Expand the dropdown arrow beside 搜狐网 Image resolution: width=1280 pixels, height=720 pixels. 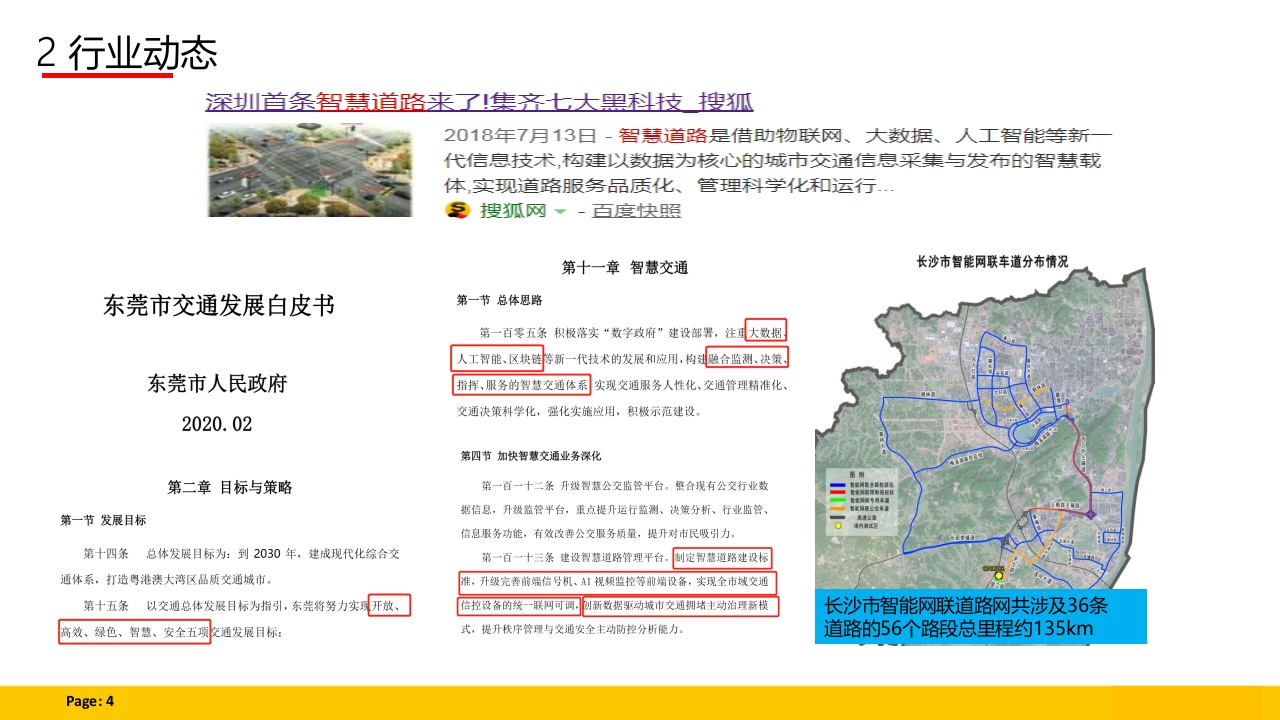coord(560,211)
